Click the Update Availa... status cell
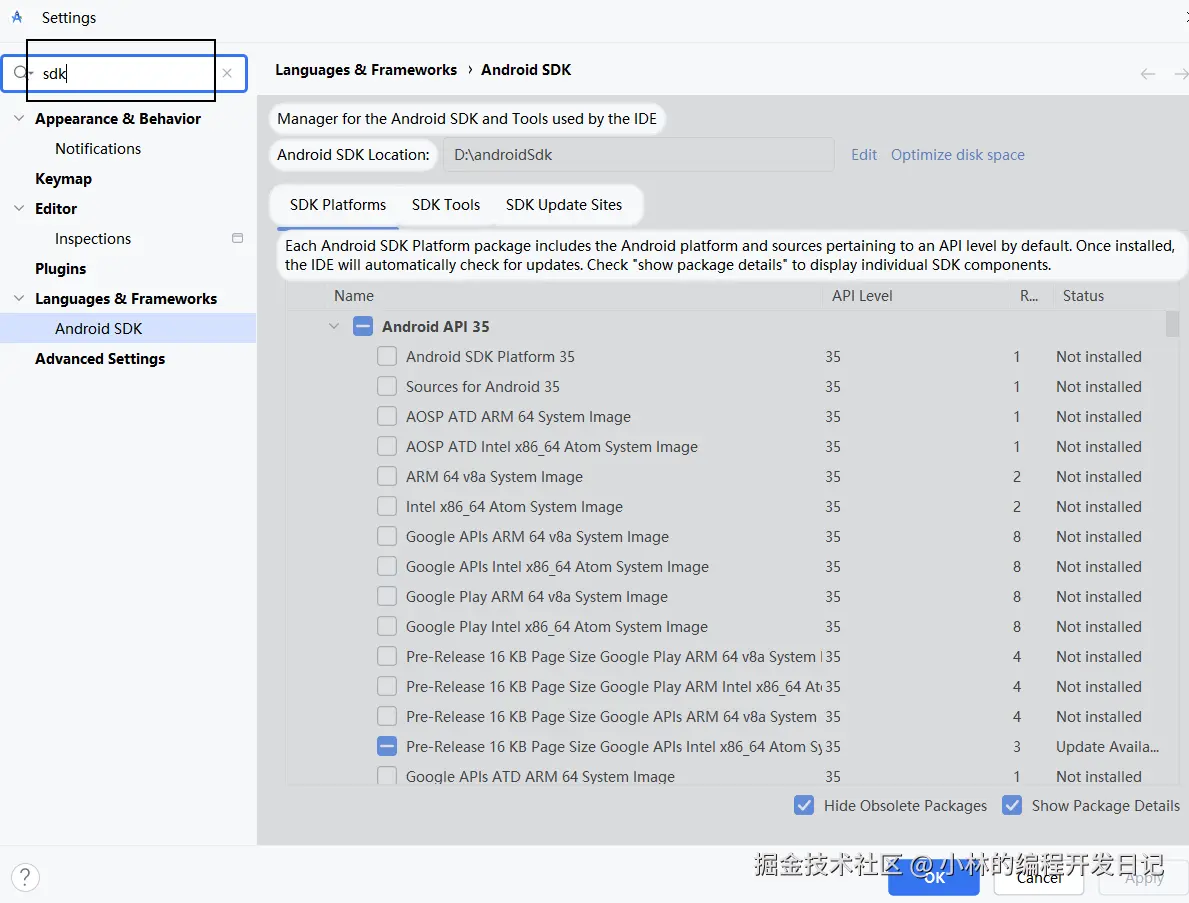 [1107, 747]
